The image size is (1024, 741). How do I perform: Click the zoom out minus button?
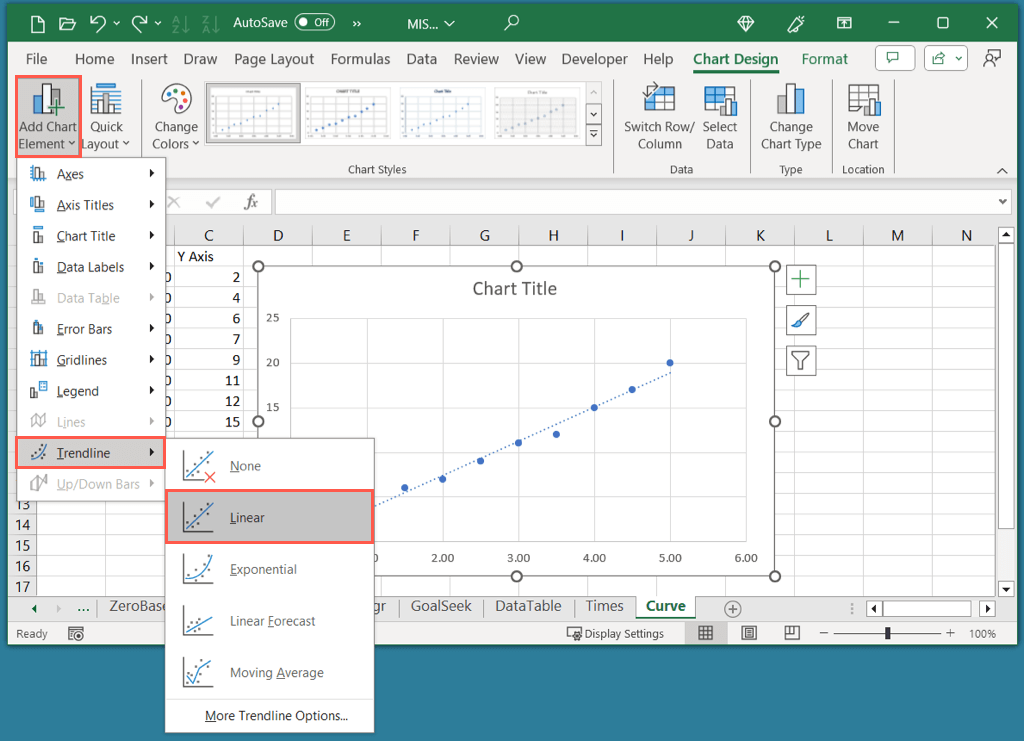pyautogui.click(x=824, y=633)
